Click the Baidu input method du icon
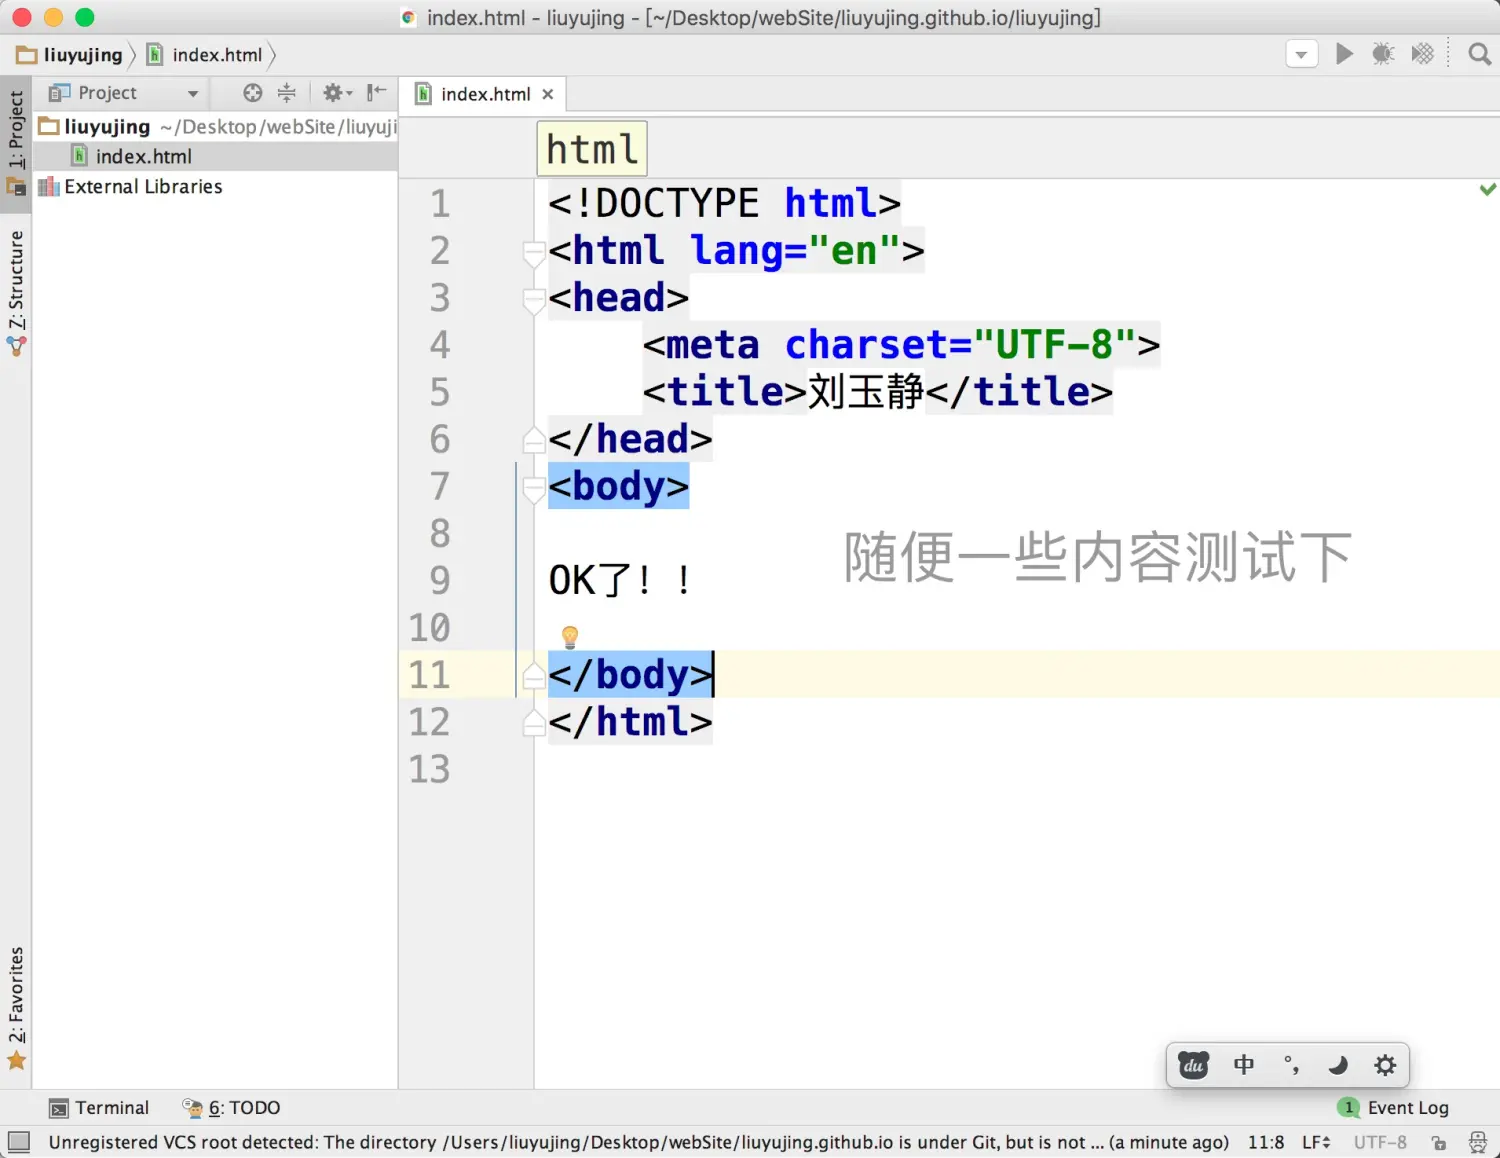 tap(1193, 1065)
